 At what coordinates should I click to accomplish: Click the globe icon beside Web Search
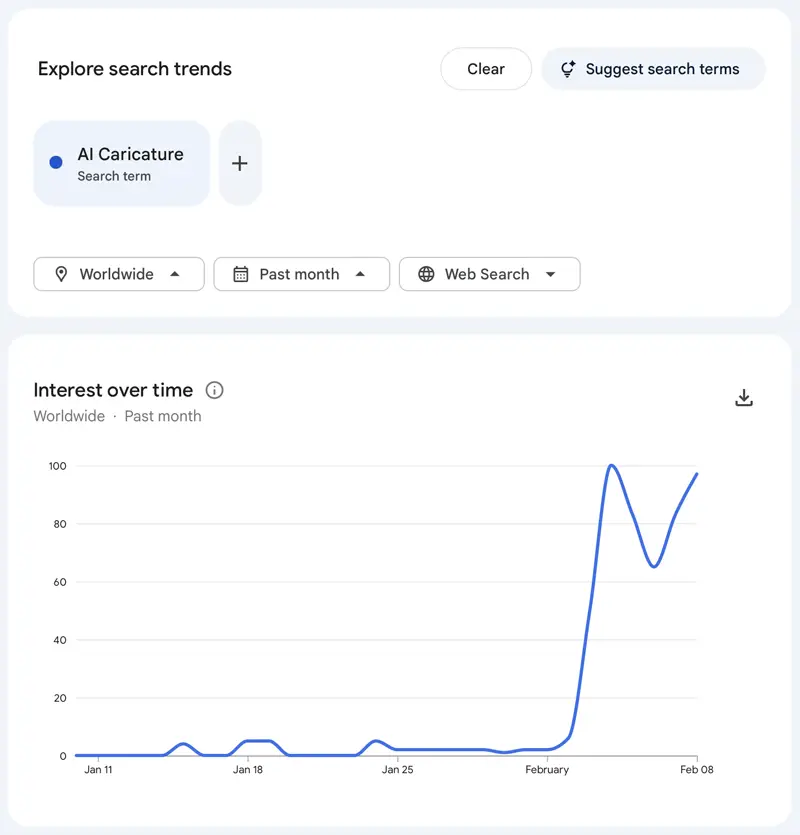coord(427,274)
